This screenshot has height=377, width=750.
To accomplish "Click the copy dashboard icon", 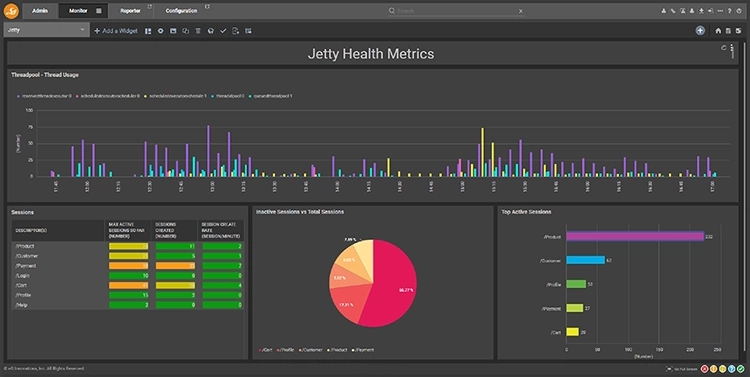I will click(186, 31).
